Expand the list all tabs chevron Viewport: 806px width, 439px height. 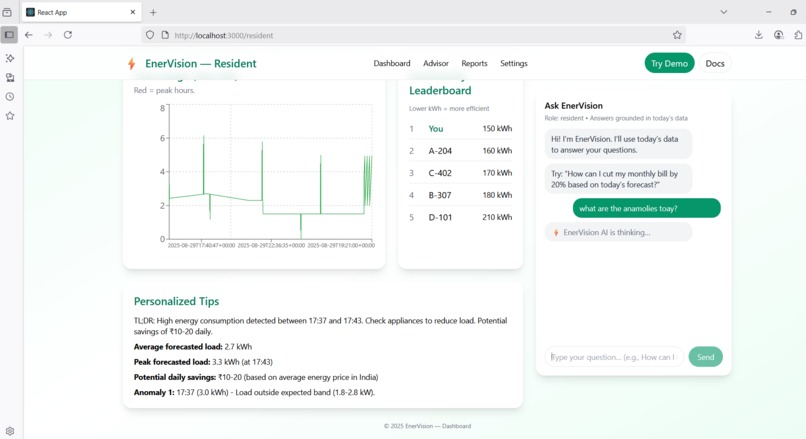(x=724, y=12)
